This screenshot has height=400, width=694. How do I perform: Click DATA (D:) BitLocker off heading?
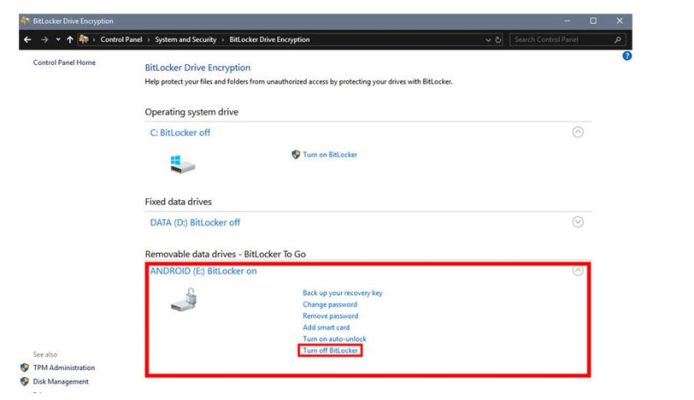pyautogui.click(x=195, y=223)
